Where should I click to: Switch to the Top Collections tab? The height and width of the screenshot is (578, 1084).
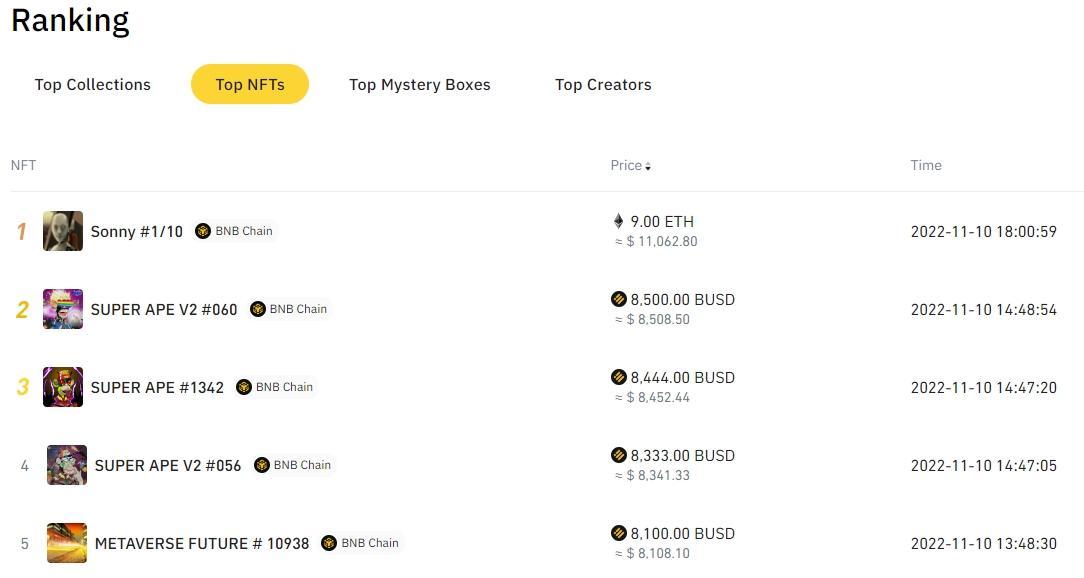[x=93, y=85]
